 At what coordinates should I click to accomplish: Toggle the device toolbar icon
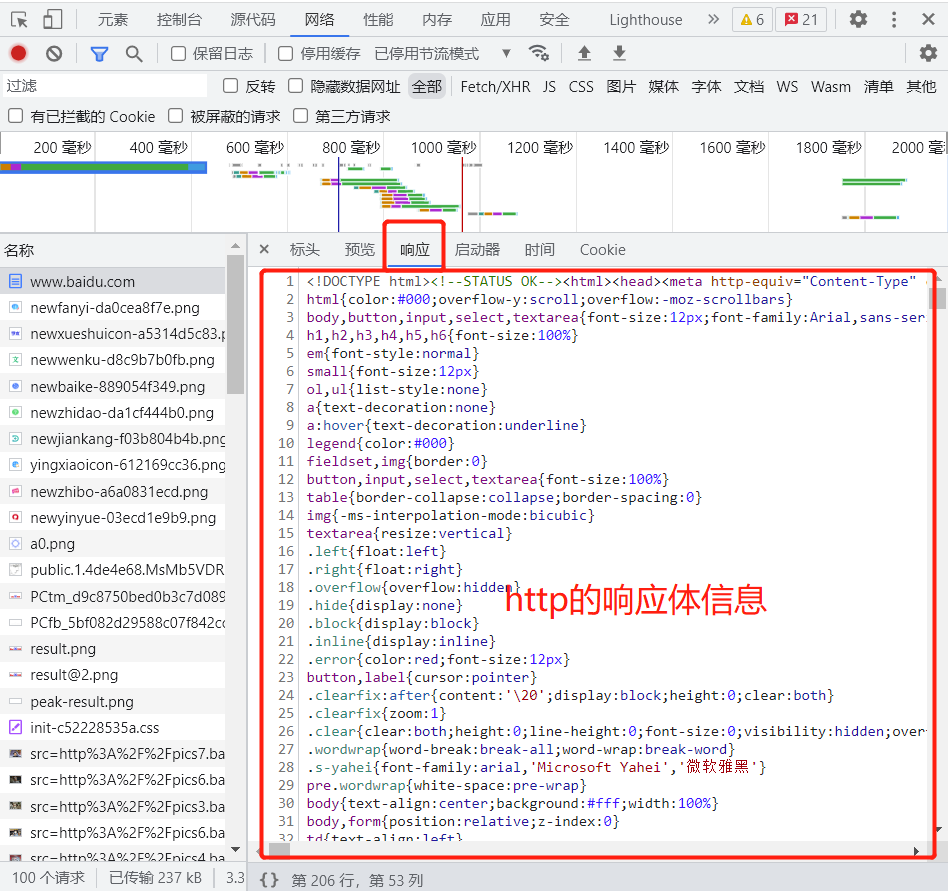point(53,19)
